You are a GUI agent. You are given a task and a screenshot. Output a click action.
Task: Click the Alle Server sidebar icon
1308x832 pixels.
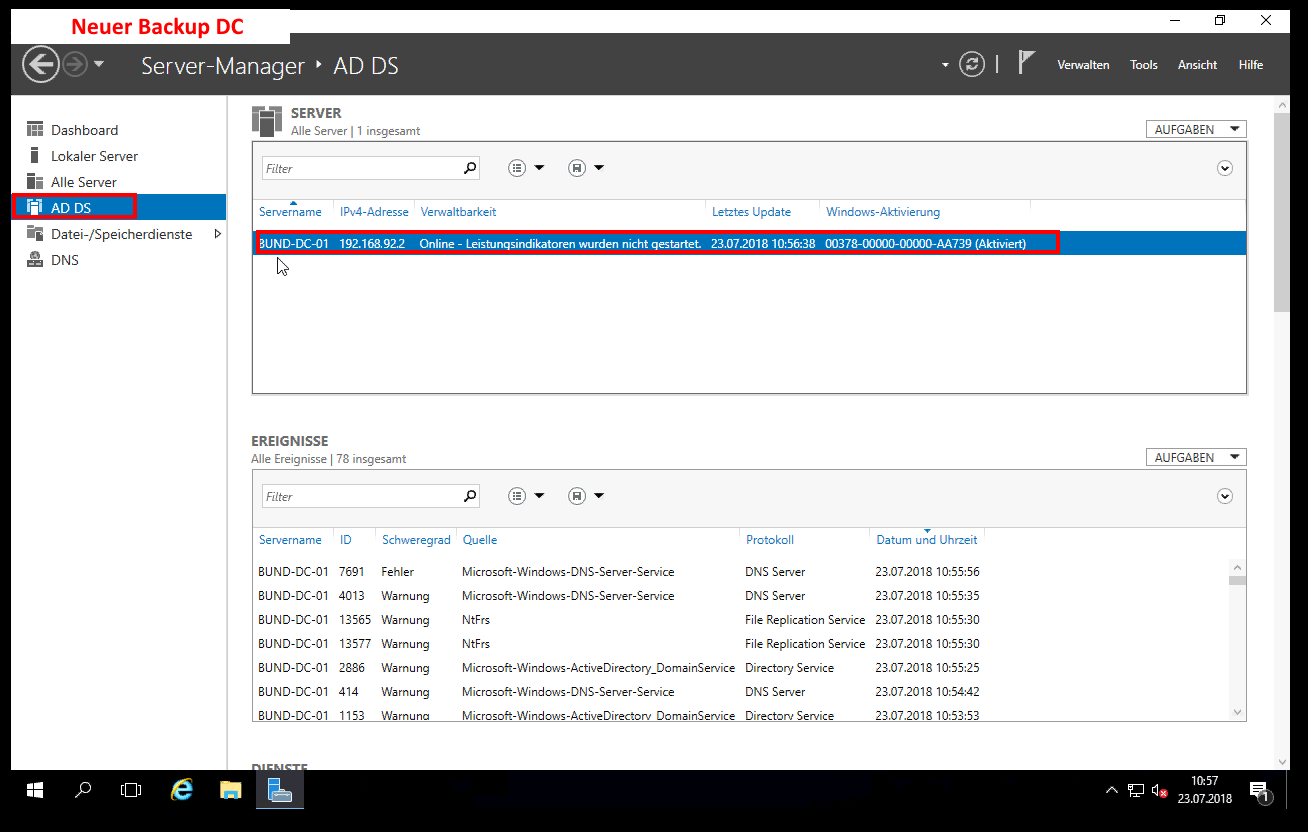pyautogui.click(x=35, y=182)
